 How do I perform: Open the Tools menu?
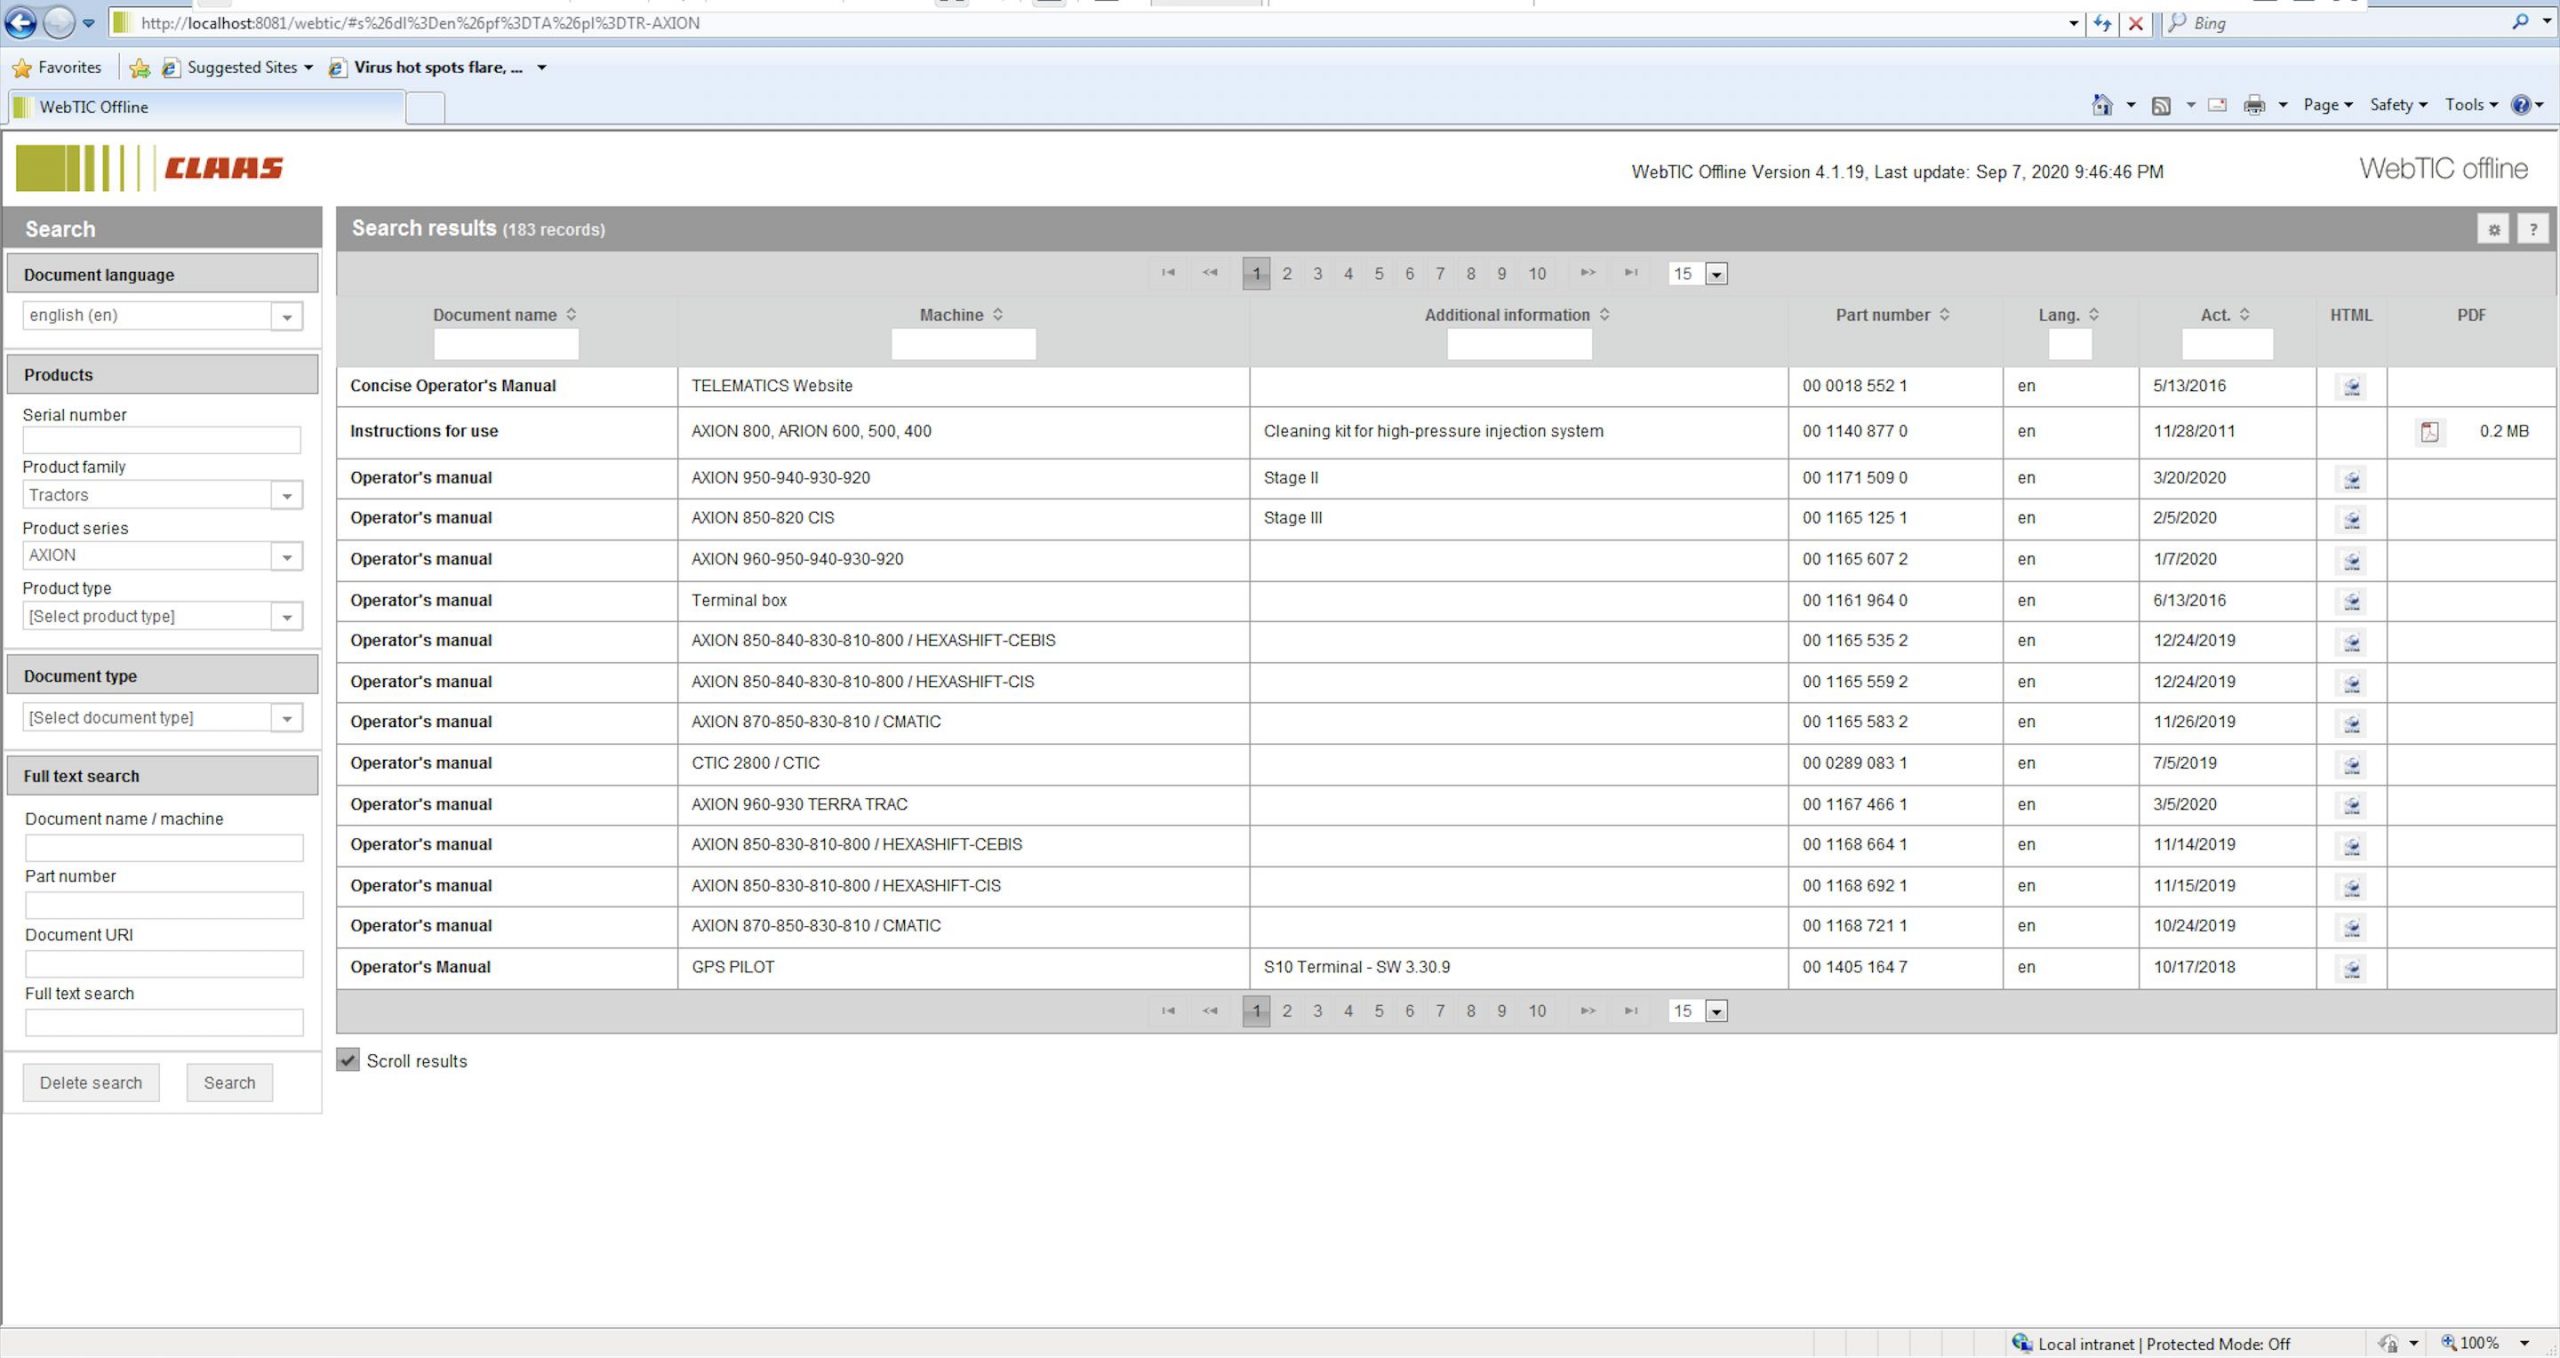point(2471,104)
